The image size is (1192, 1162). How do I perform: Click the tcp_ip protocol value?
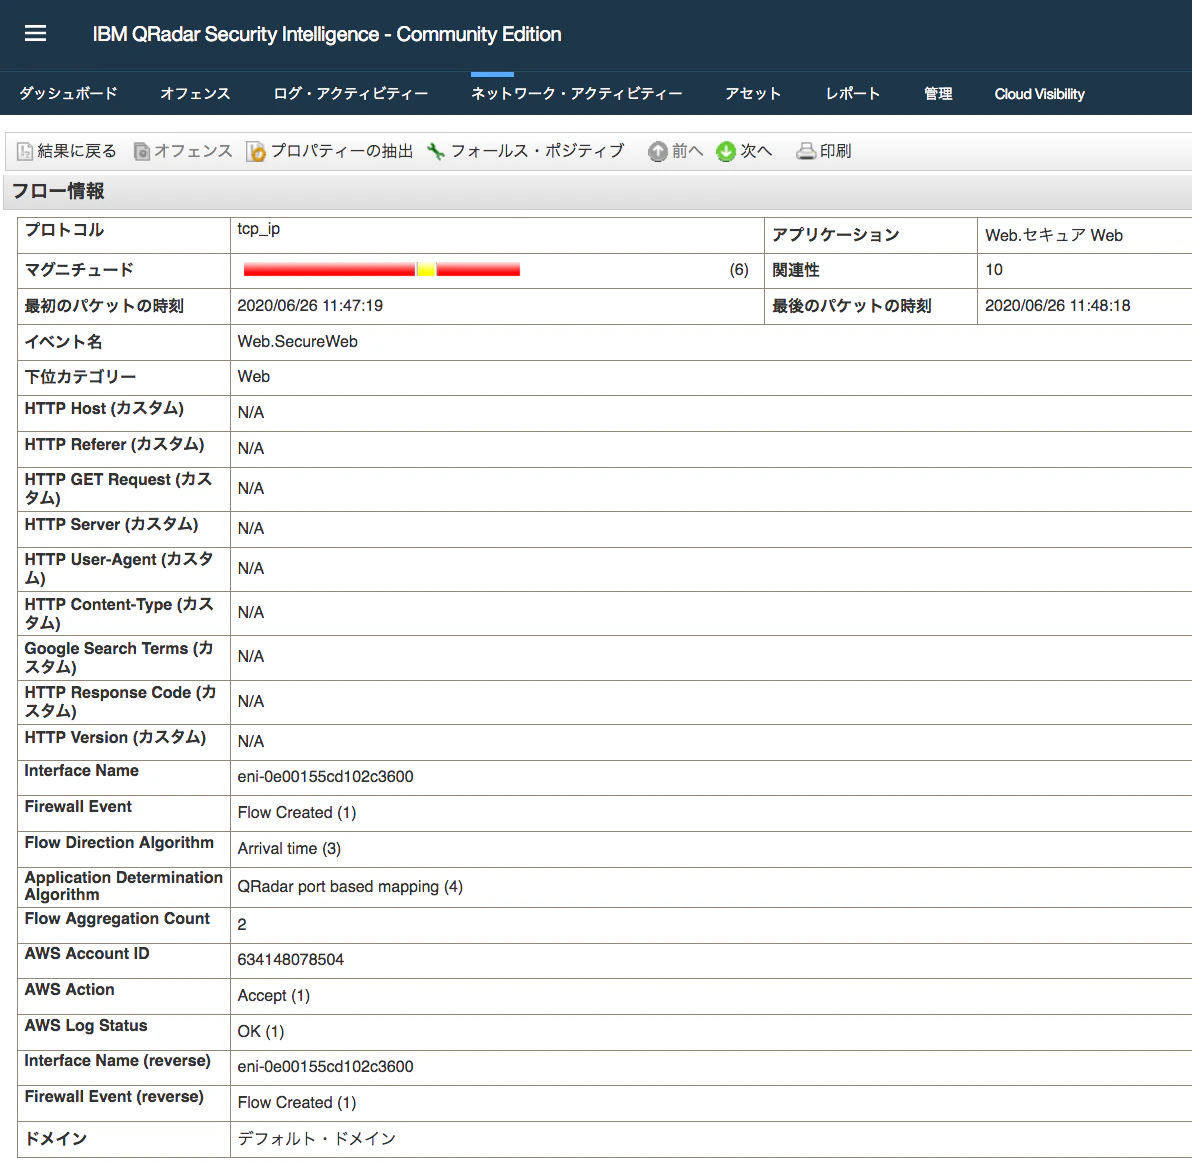coord(258,229)
